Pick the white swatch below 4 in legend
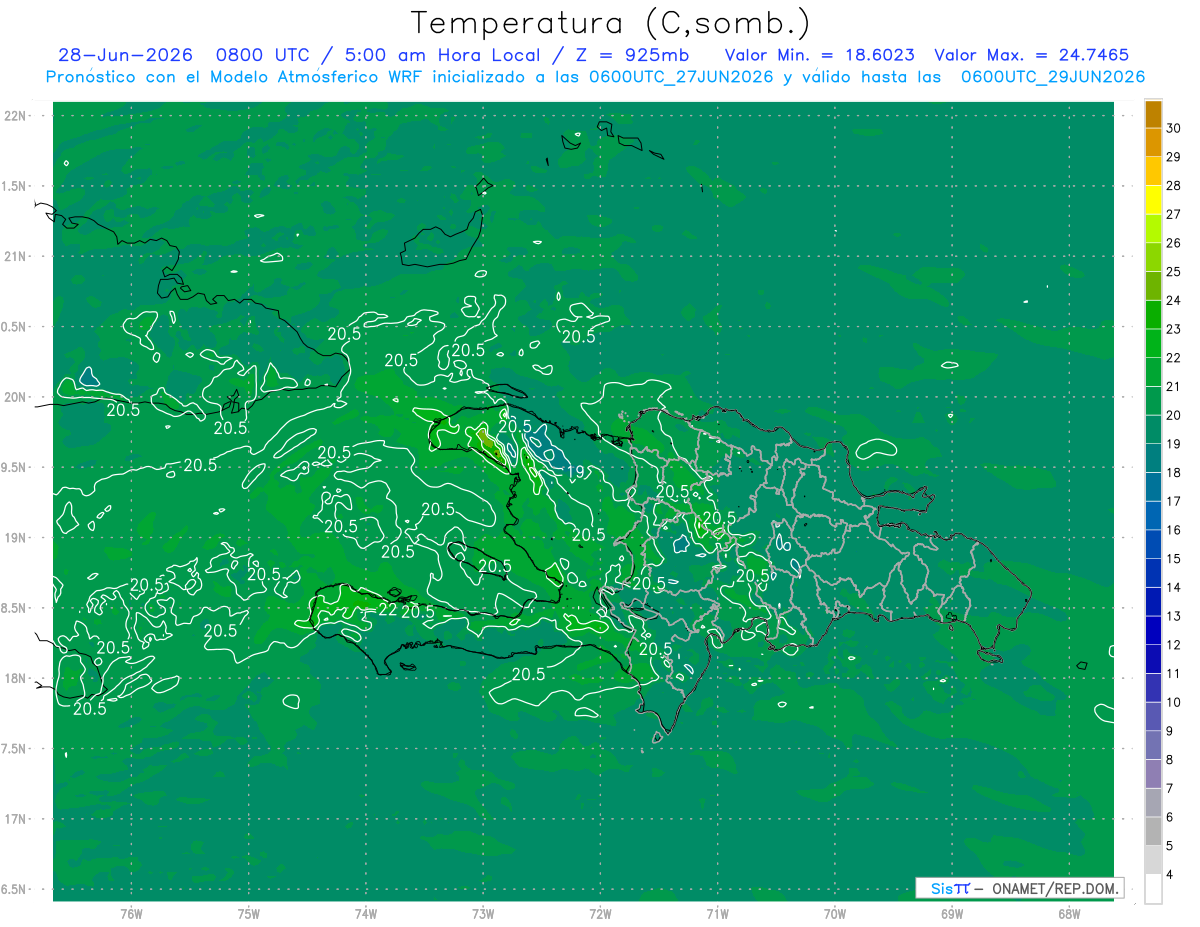 click(1153, 889)
